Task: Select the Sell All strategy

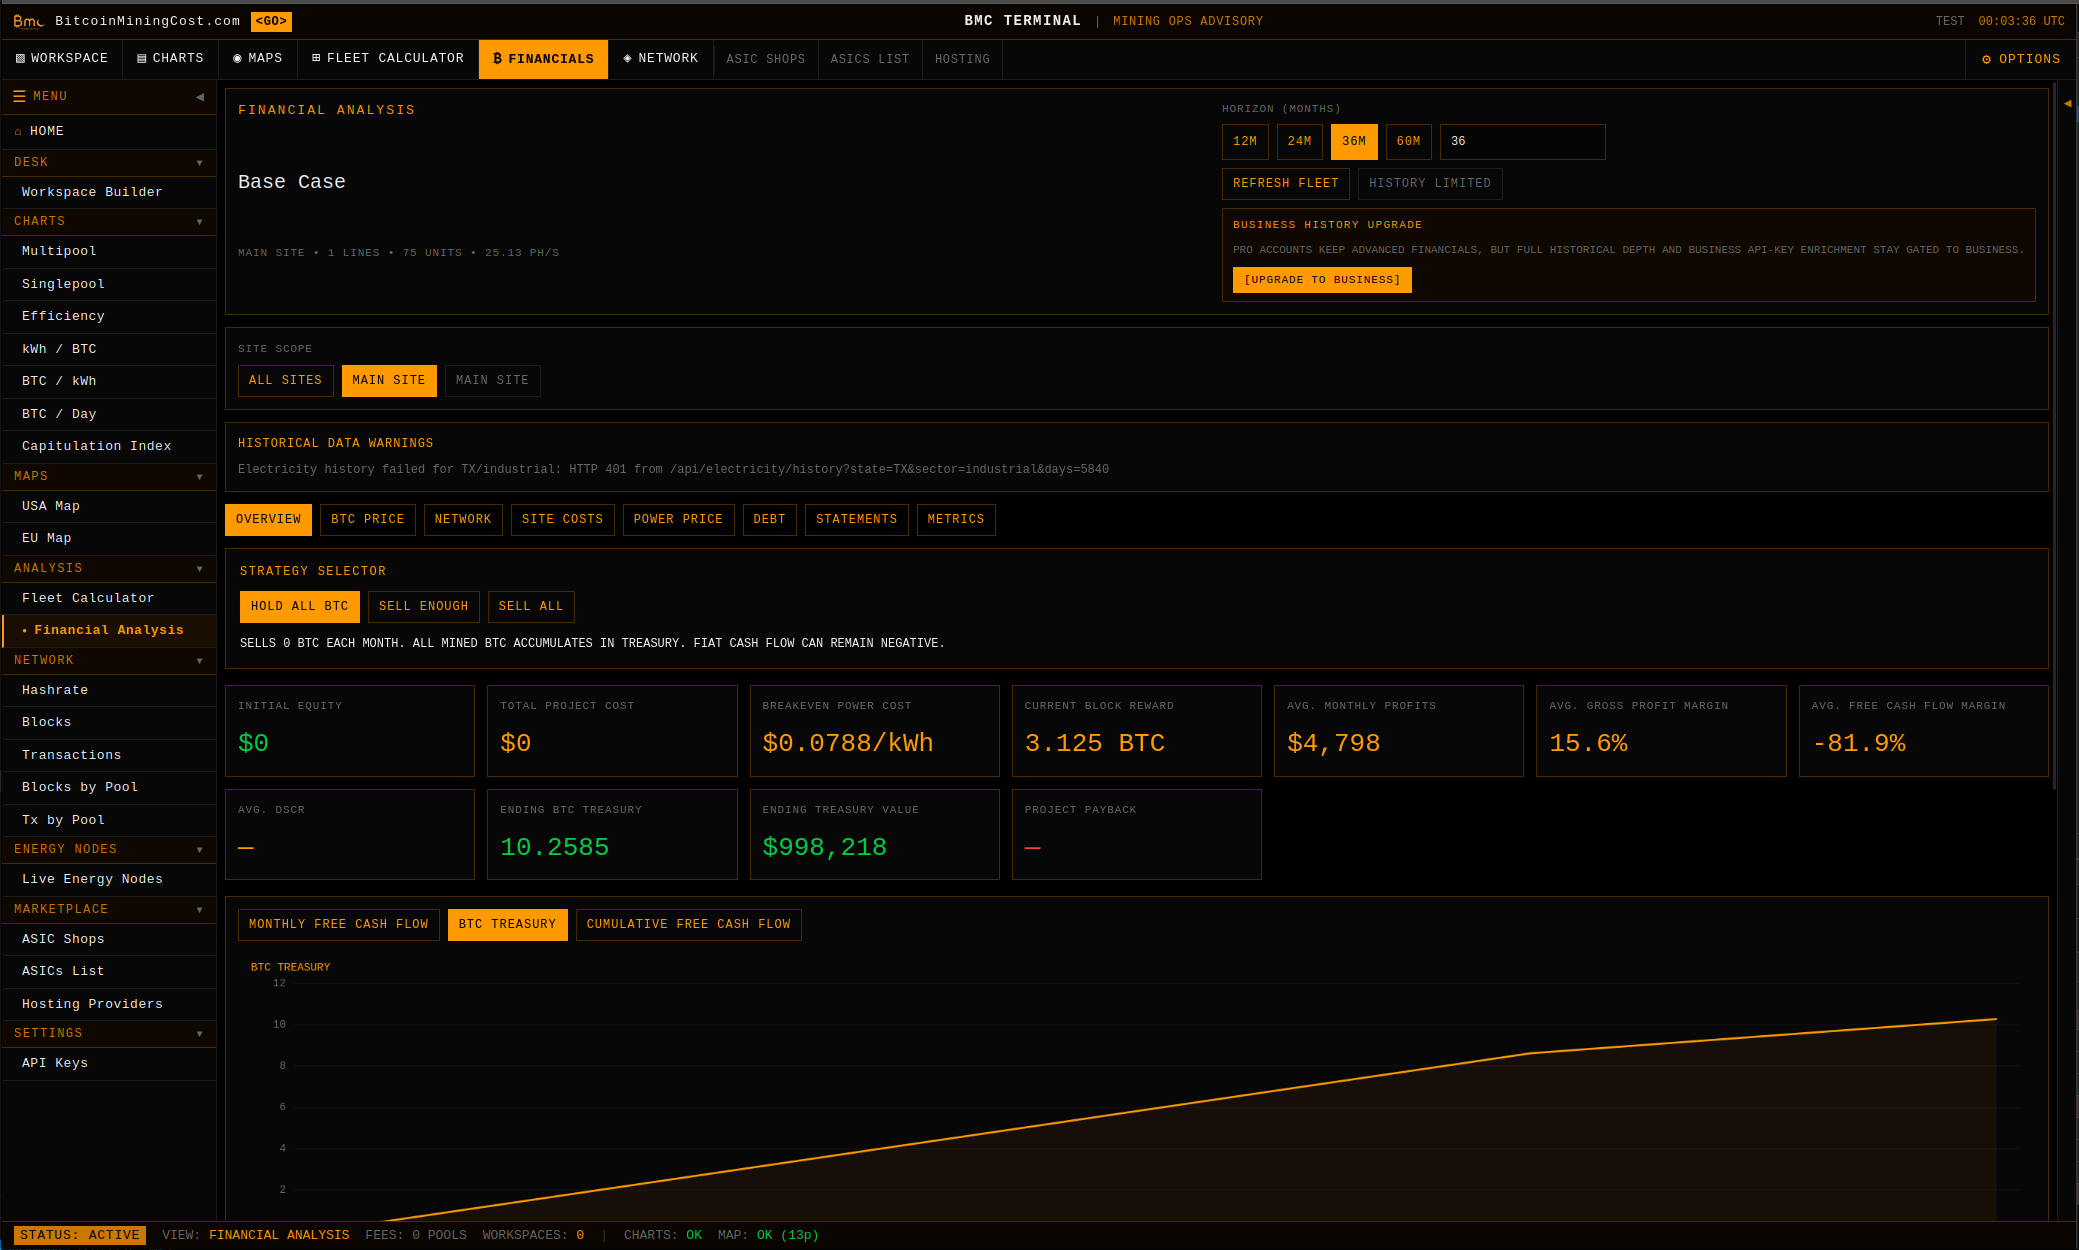Action: 530,607
